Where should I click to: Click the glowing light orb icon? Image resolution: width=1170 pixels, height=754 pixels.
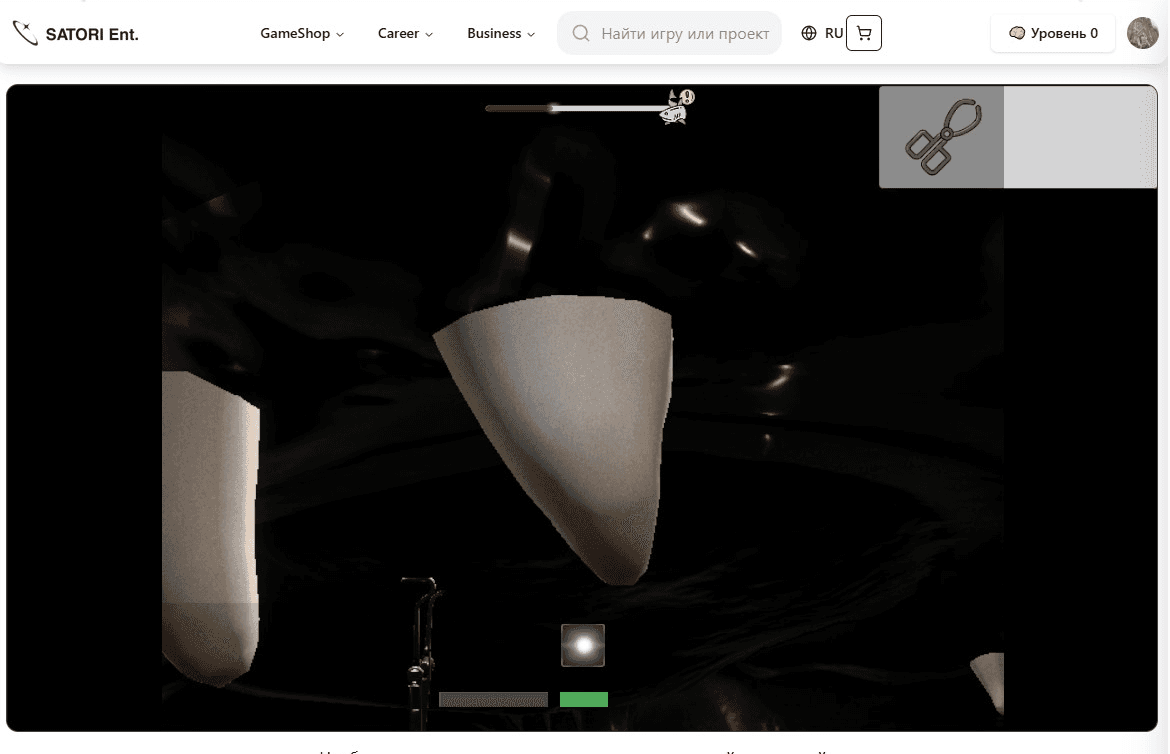point(583,645)
